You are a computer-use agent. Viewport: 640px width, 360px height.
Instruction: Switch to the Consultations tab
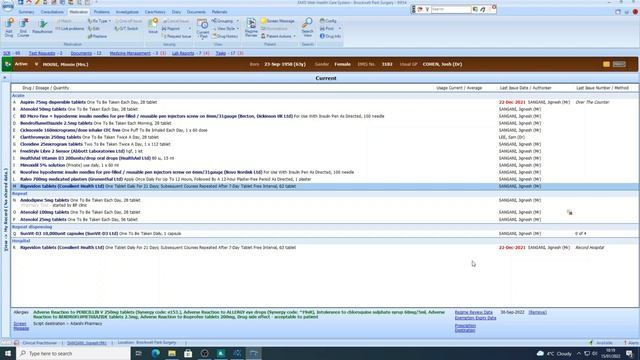52,12
